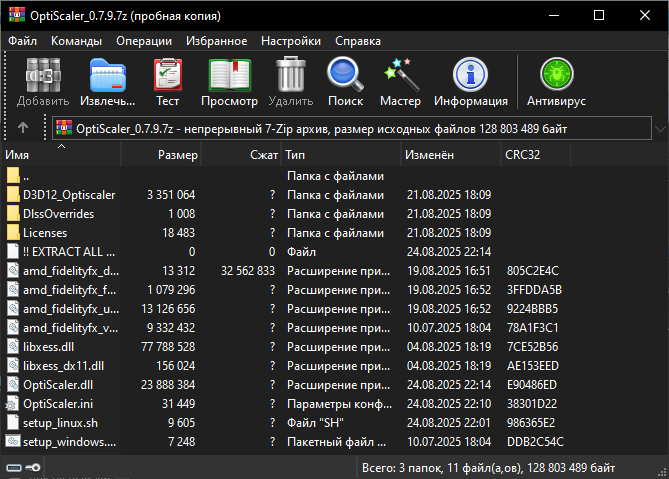
Task: Click the Удалить trash can icon
Action: [291, 75]
